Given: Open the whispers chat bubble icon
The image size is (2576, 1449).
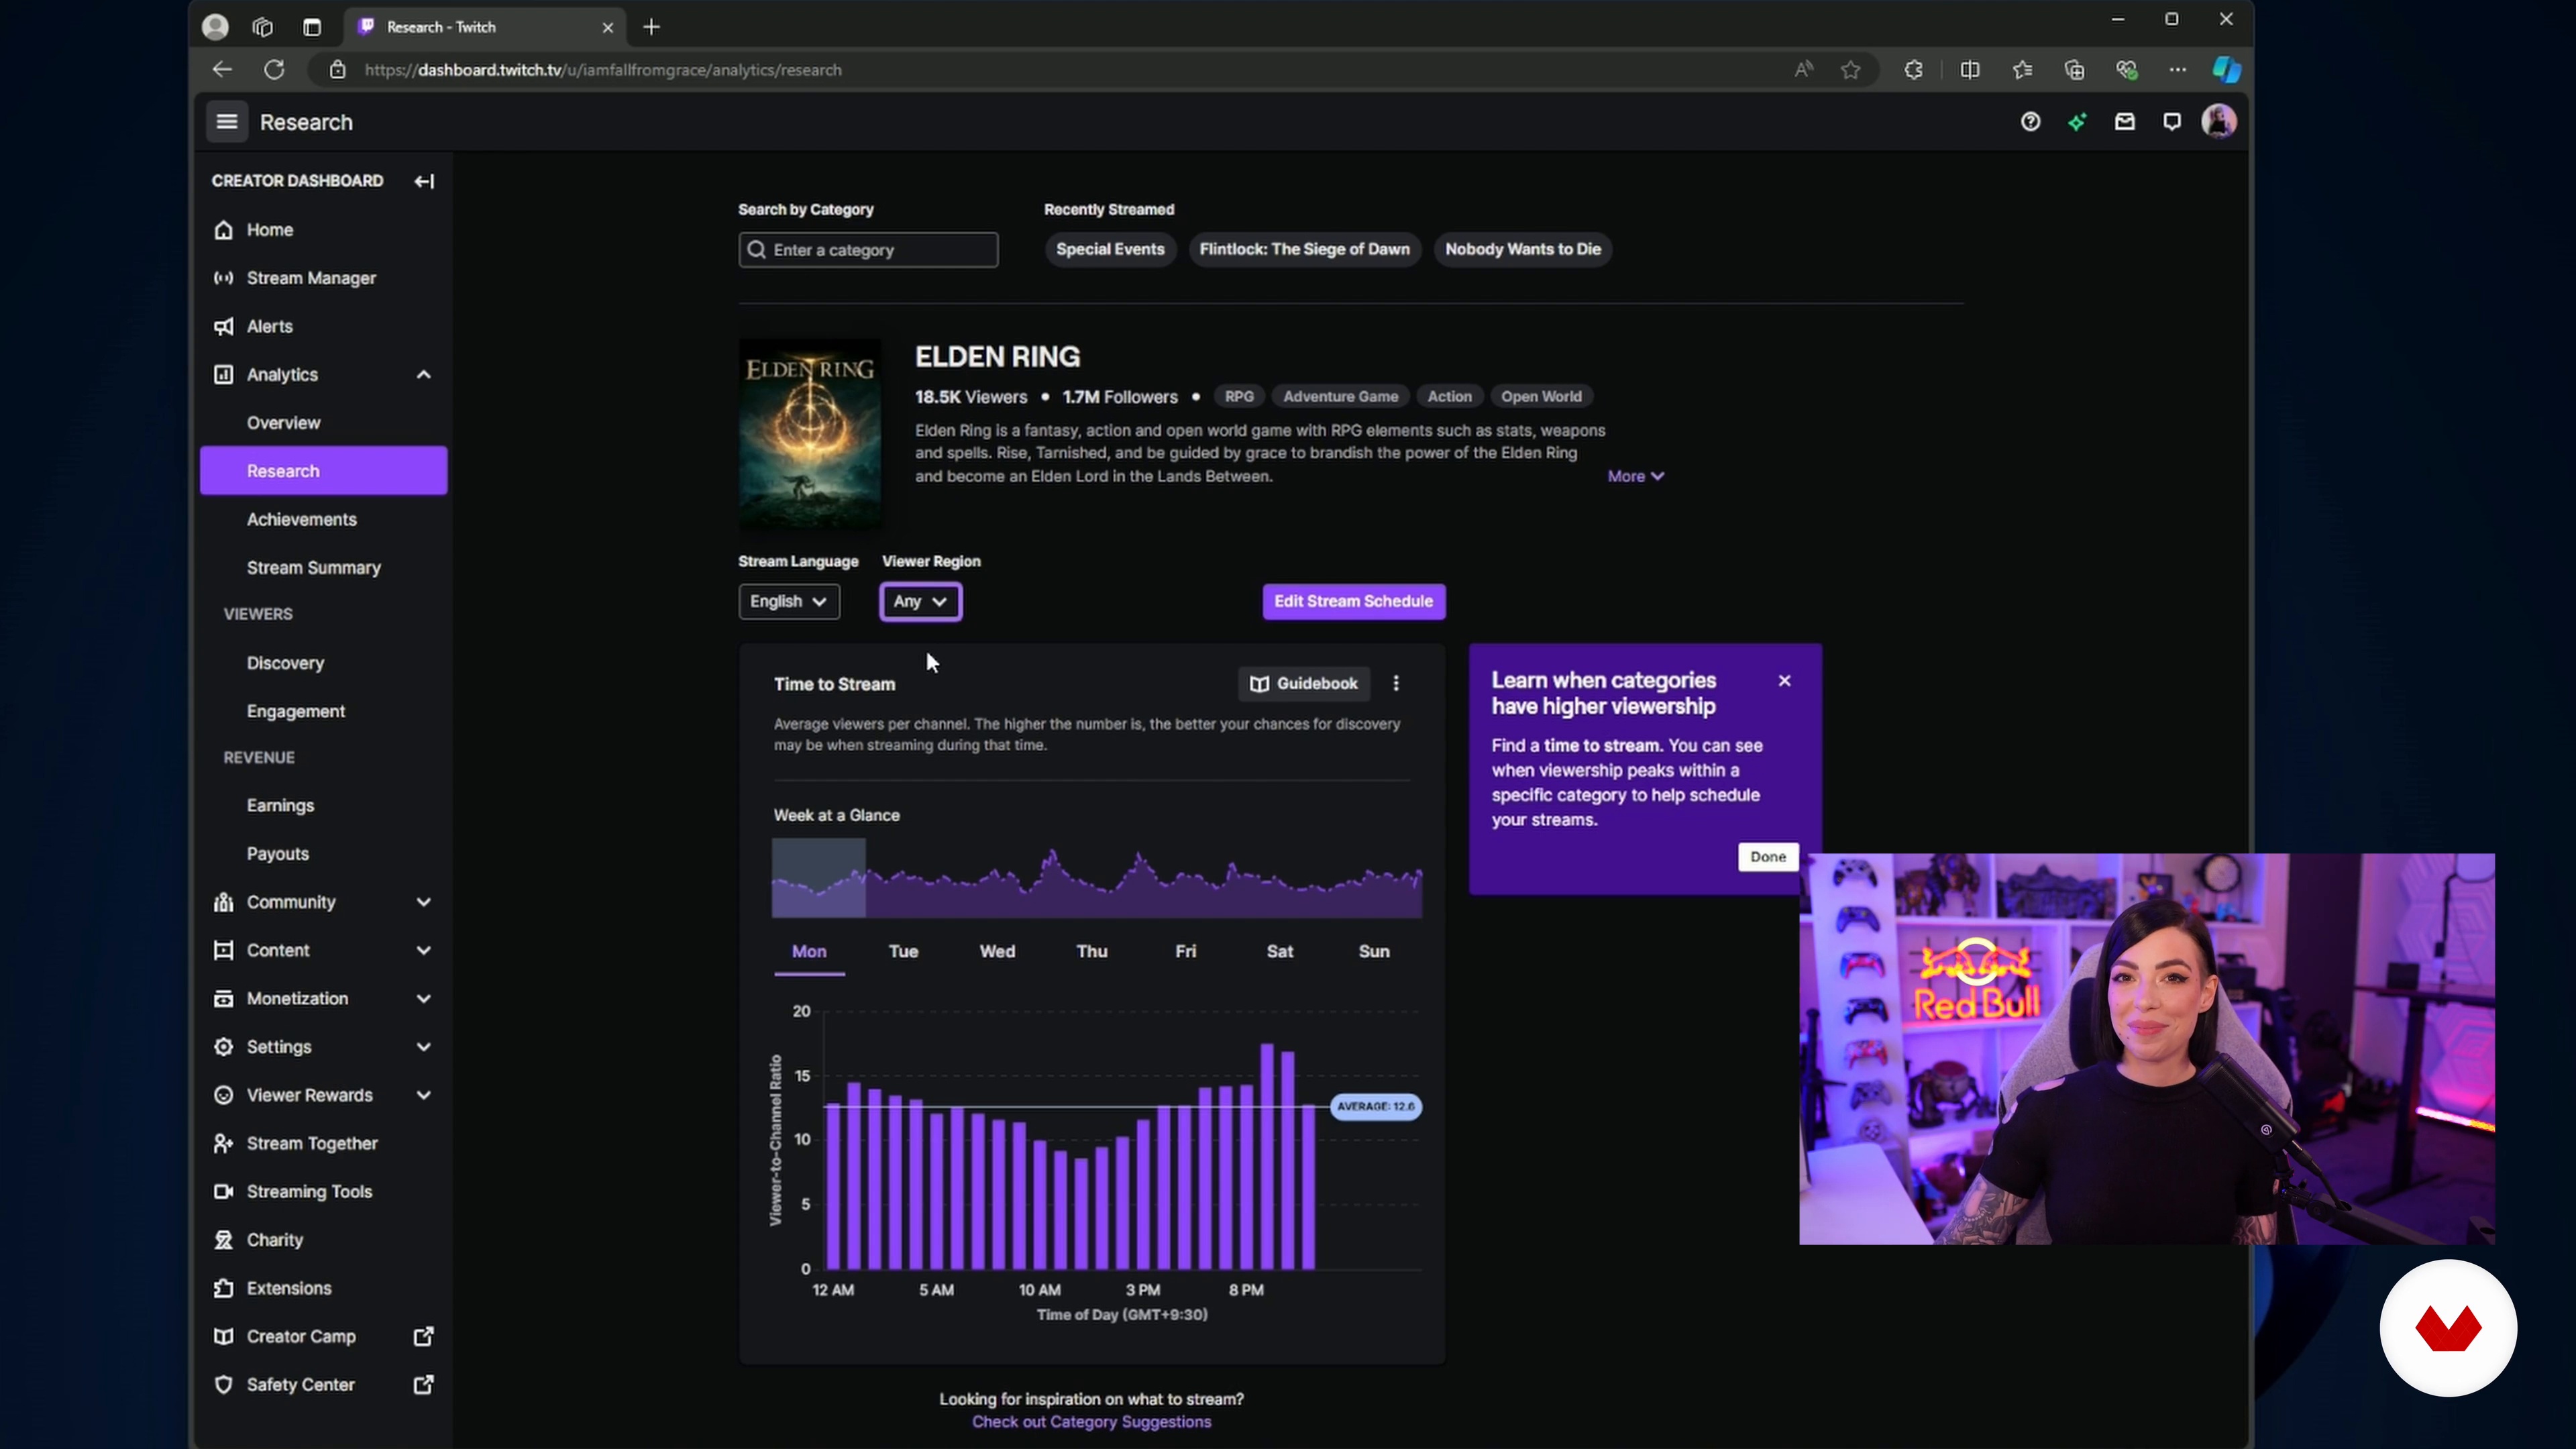Looking at the screenshot, I should (2171, 122).
